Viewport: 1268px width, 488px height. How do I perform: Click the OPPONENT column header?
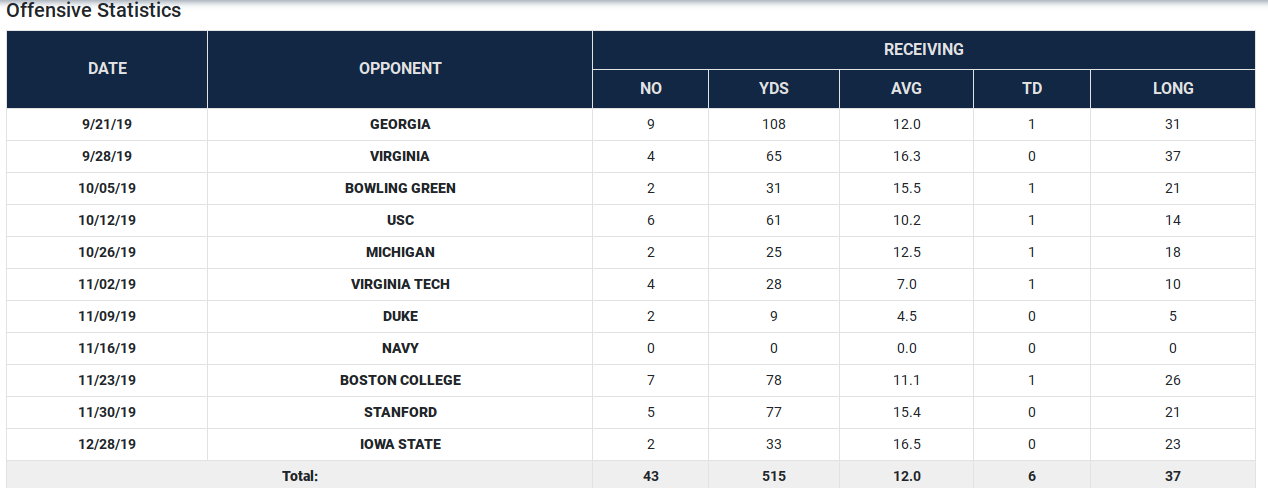point(400,69)
